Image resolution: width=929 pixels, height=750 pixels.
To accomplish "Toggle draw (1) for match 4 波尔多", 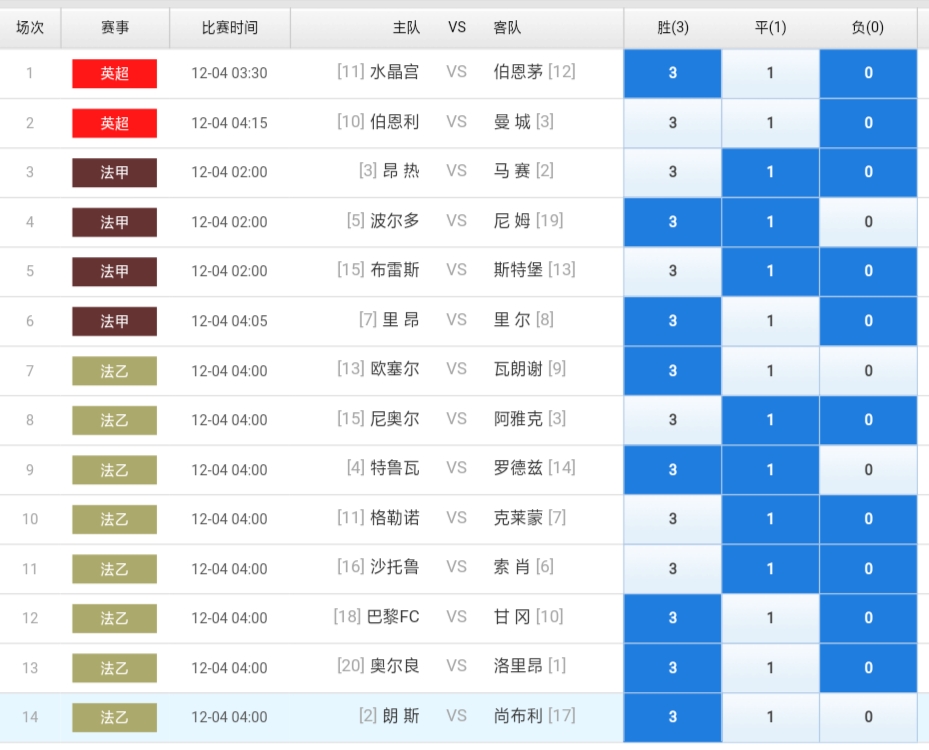I will (770, 222).
